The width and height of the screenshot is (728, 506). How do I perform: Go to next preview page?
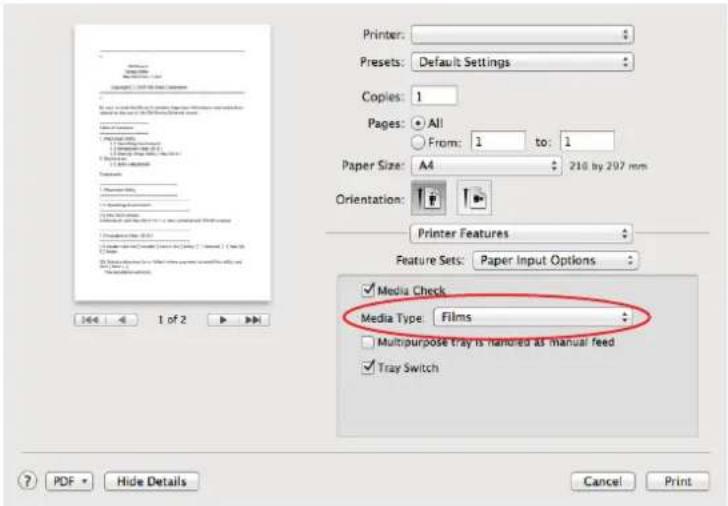223,320
